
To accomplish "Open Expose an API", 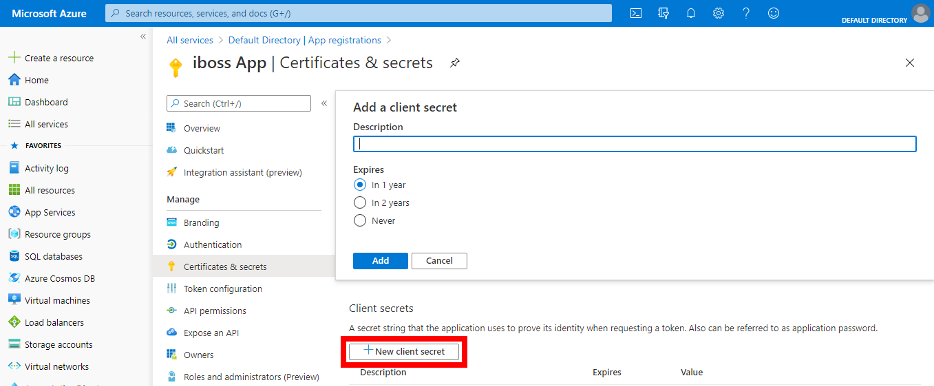I will [203, 332].
